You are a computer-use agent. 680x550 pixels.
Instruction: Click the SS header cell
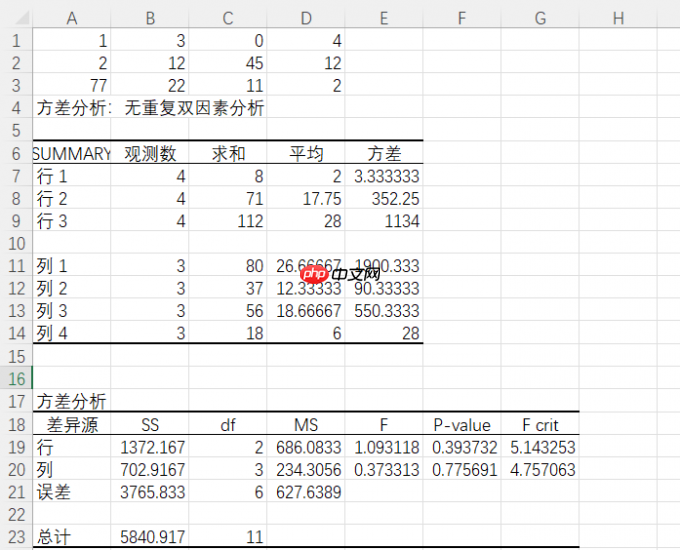[150, 425]
